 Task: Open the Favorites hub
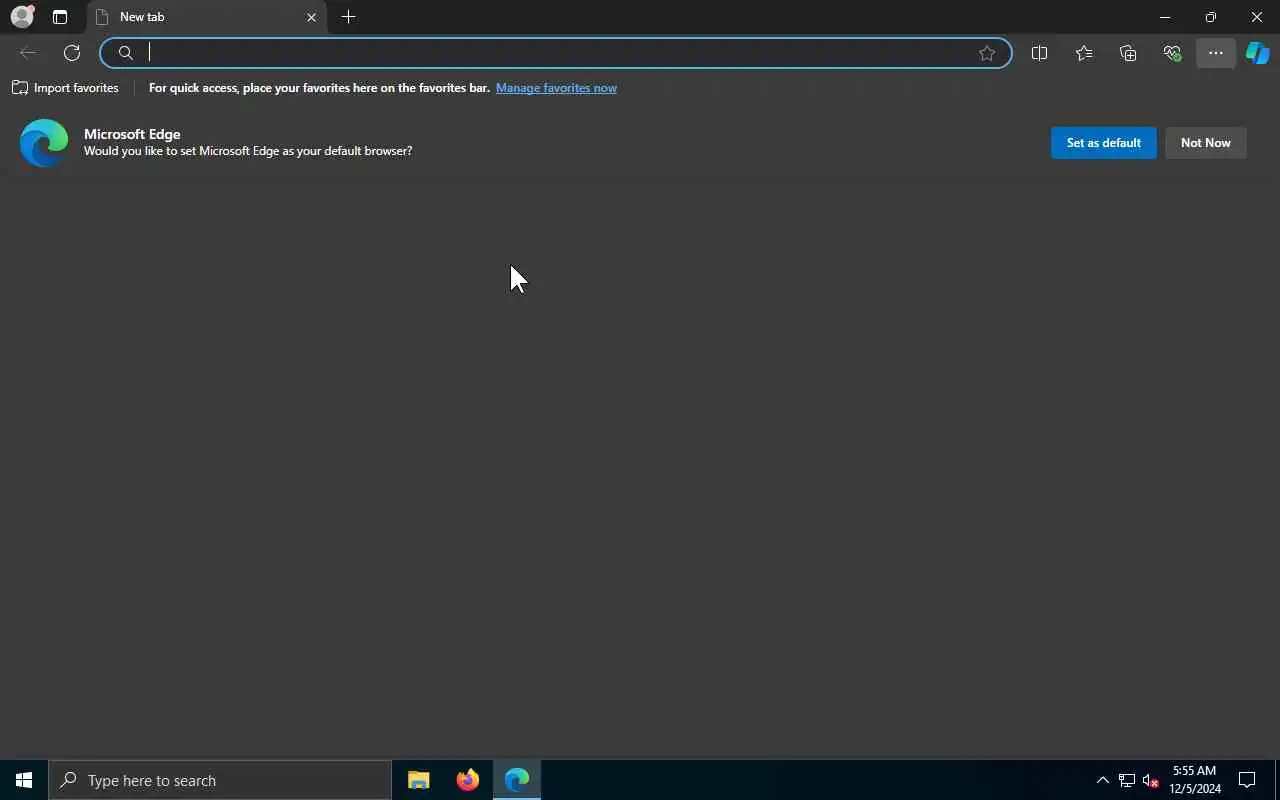(x=1084, y=53)
